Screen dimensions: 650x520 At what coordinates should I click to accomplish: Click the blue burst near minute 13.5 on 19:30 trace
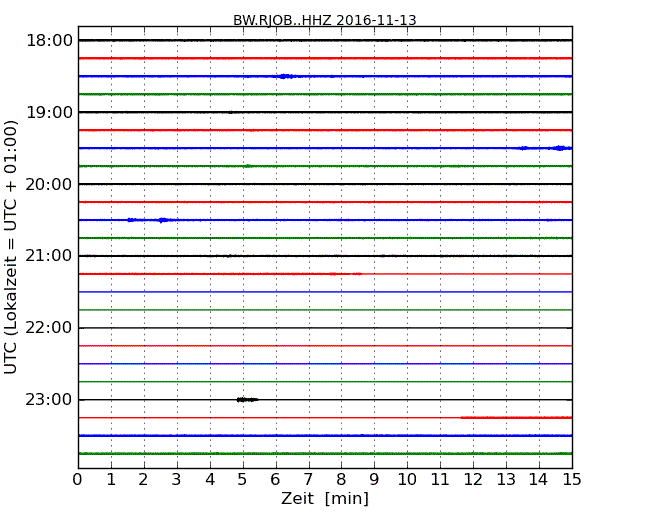(x=524, y=148)
